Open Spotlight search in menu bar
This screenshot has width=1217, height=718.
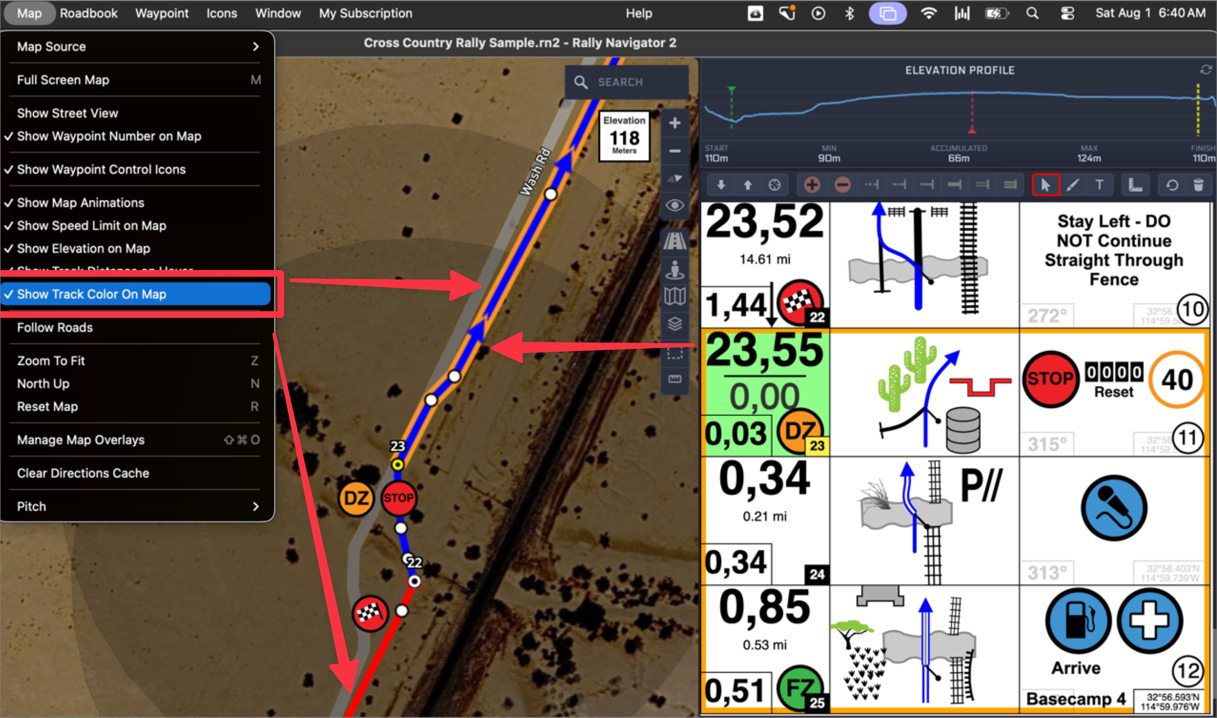pyautogui.click(x=1032, y=13)
